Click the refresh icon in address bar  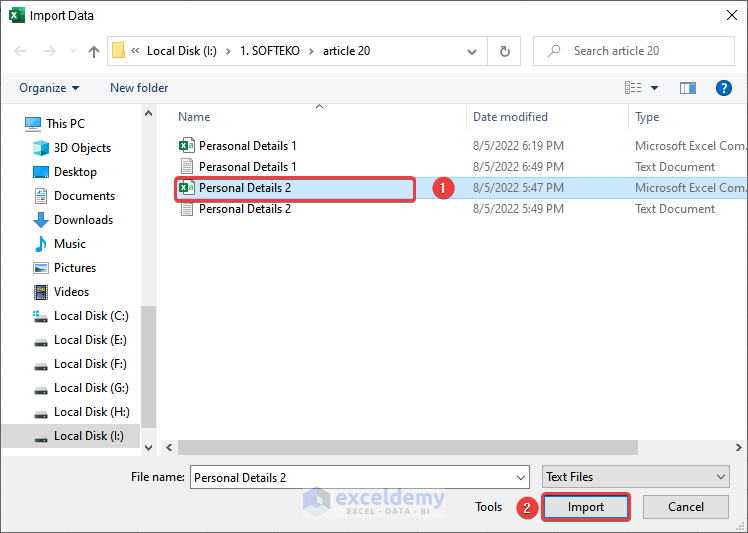505,51
